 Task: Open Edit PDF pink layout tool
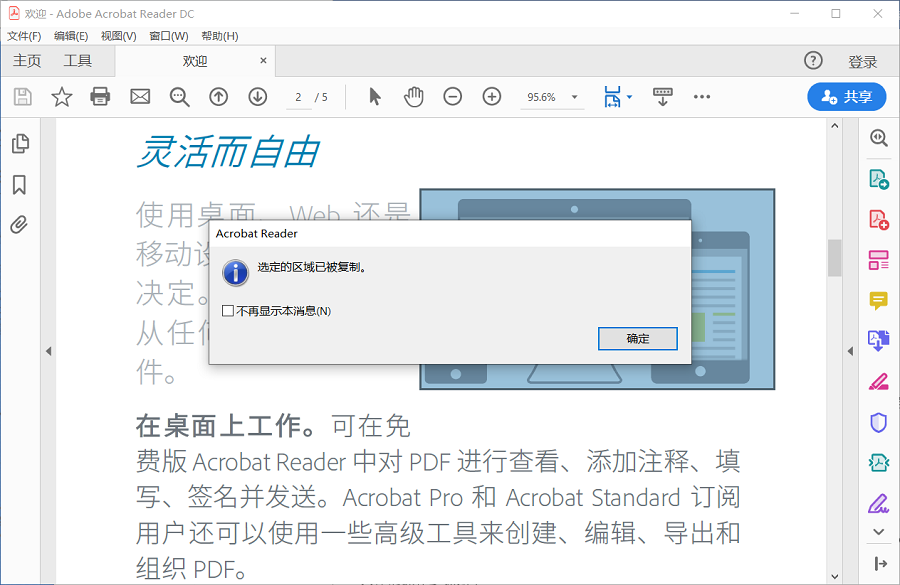879,260
